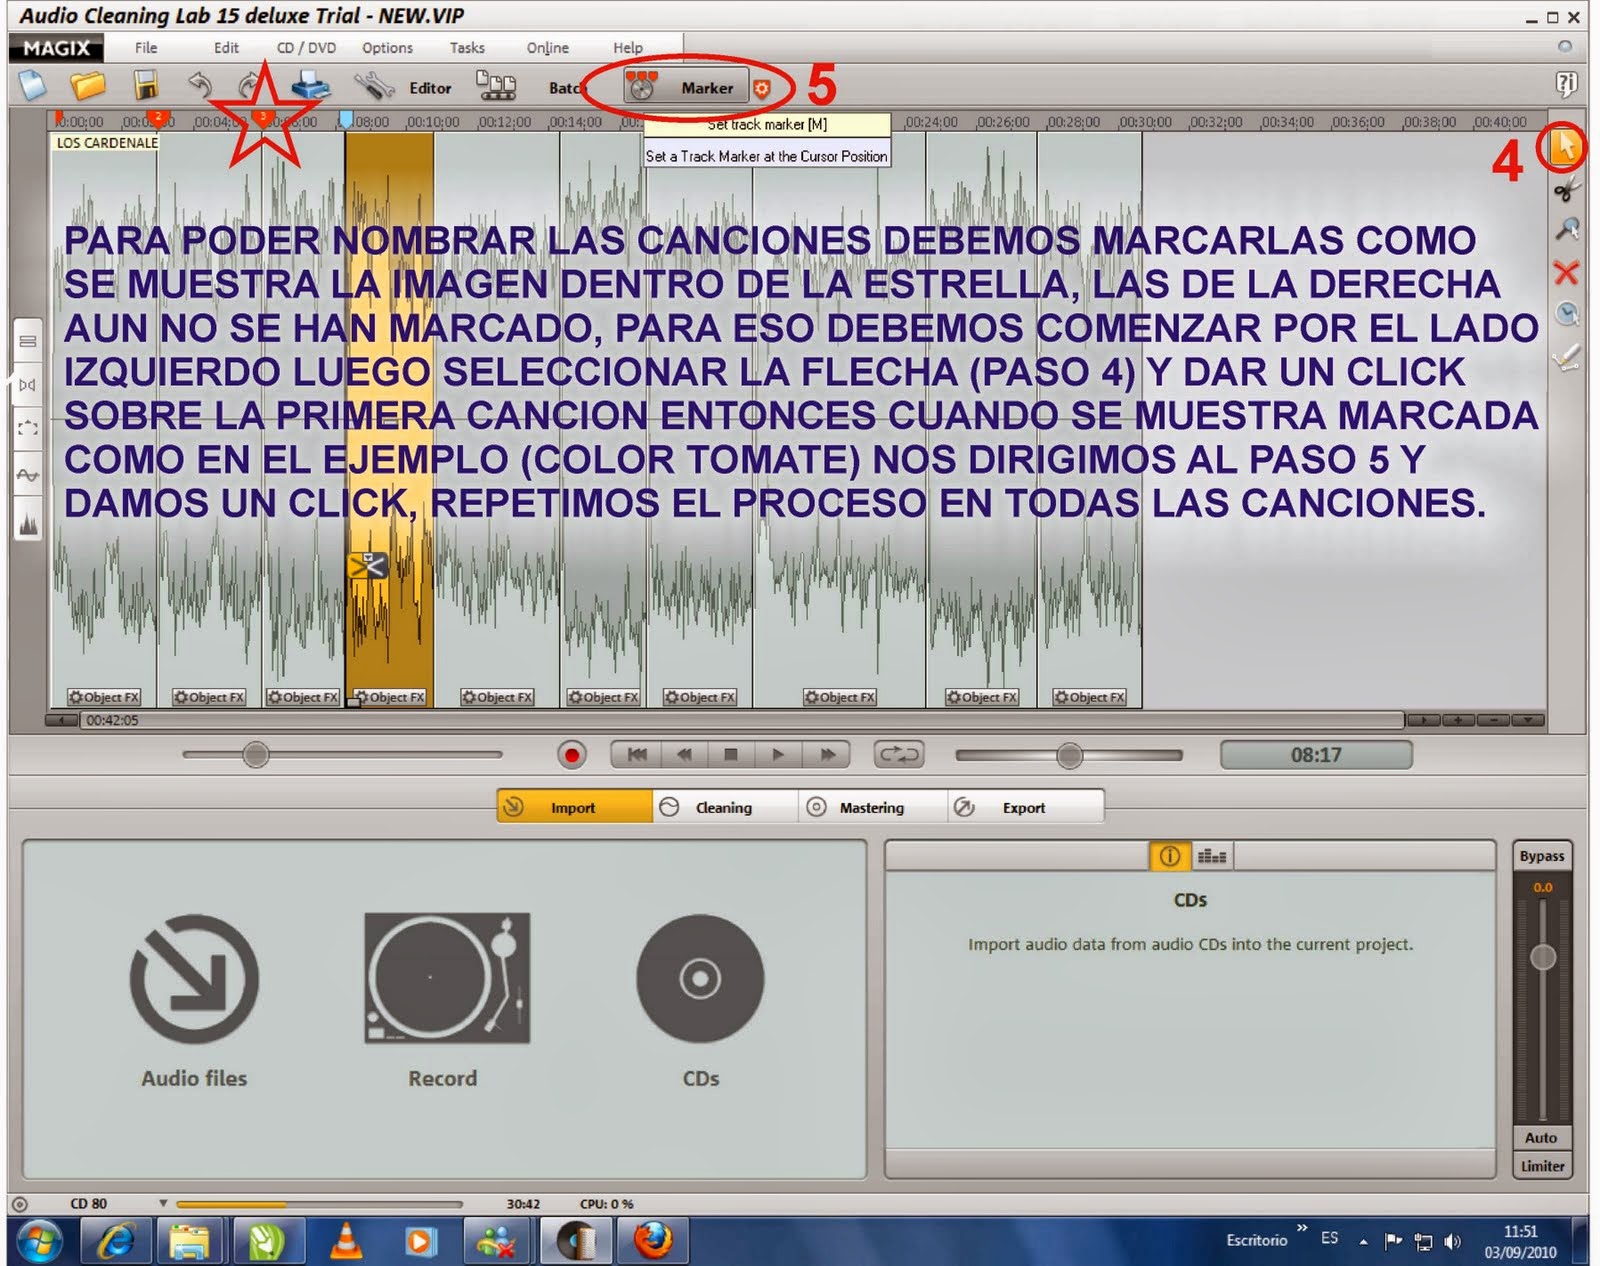This screenshot has width=1600, height=1266.
Task: Click the fast forward button
Action: point(827,755)
